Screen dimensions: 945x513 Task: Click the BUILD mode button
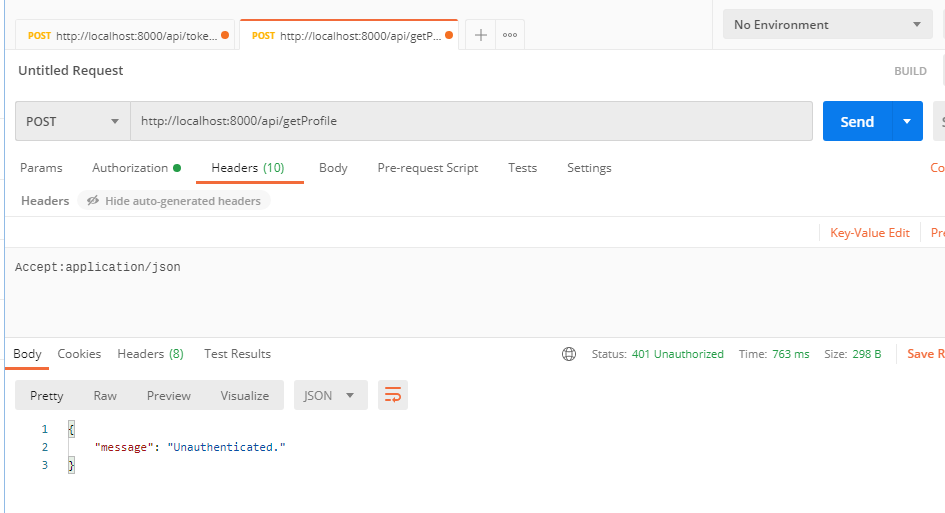coord(910,71)
